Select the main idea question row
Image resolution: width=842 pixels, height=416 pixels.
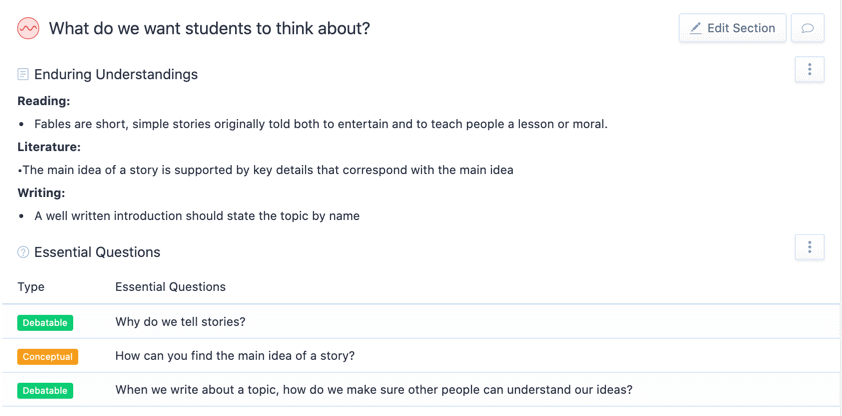coord(235,356)
